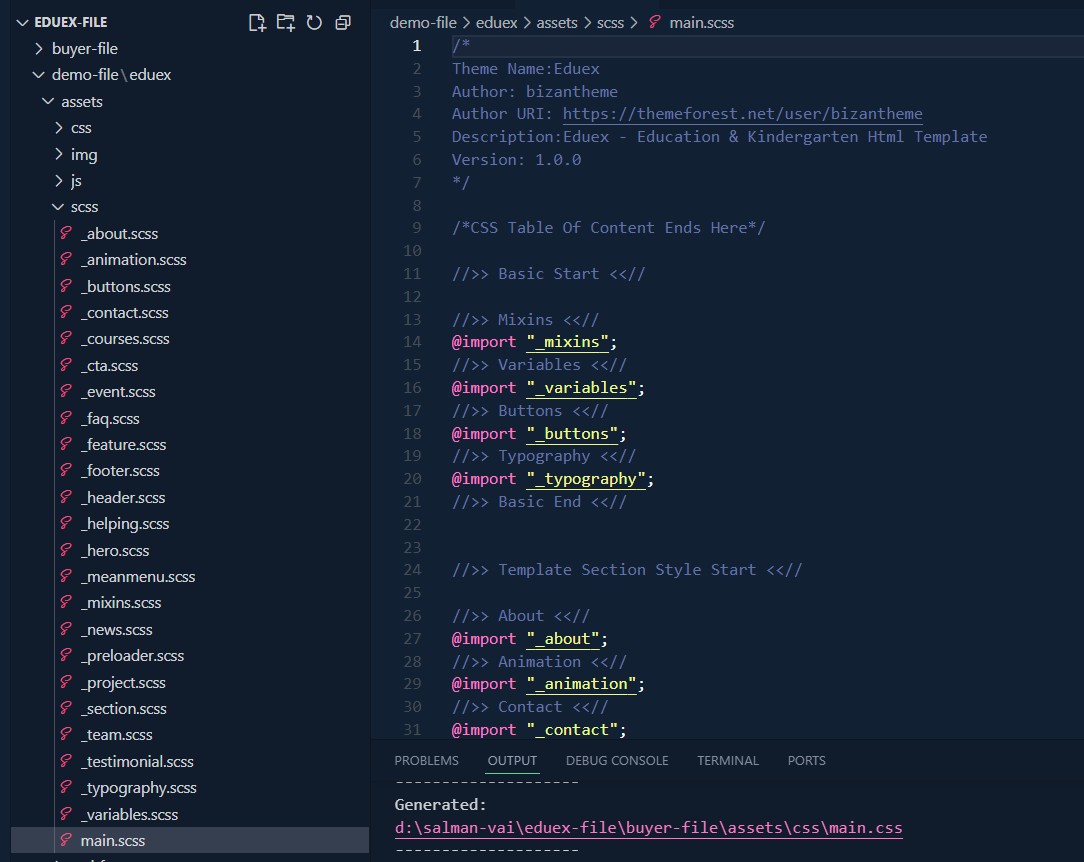This screenshot has height=862, width=1084.
Task: Switch to the TERMINAL tab
Action: pyautogui.click(x=728, y=761)
